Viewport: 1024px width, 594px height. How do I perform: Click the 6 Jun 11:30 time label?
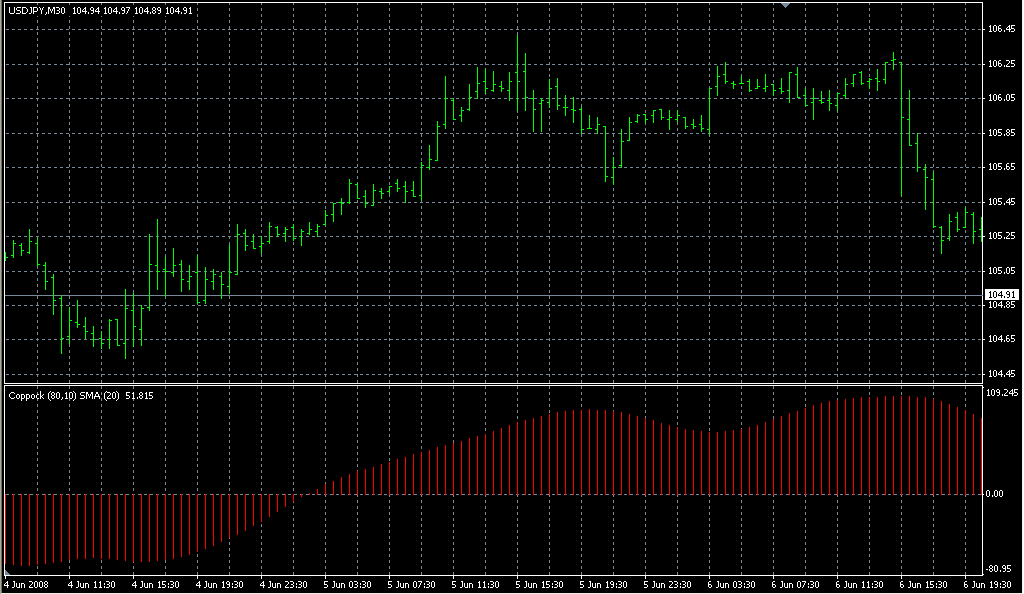coord(859,585)
